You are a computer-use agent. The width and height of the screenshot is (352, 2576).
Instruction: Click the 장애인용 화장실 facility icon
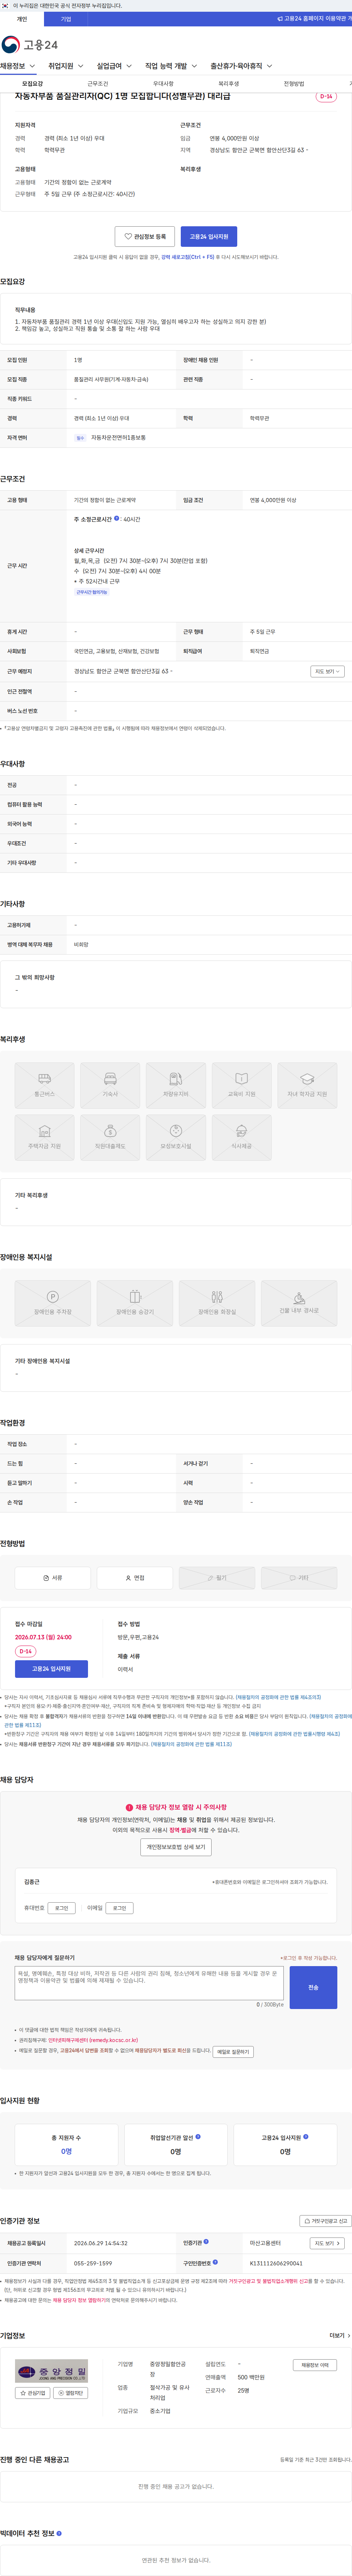click(217, 1303)
